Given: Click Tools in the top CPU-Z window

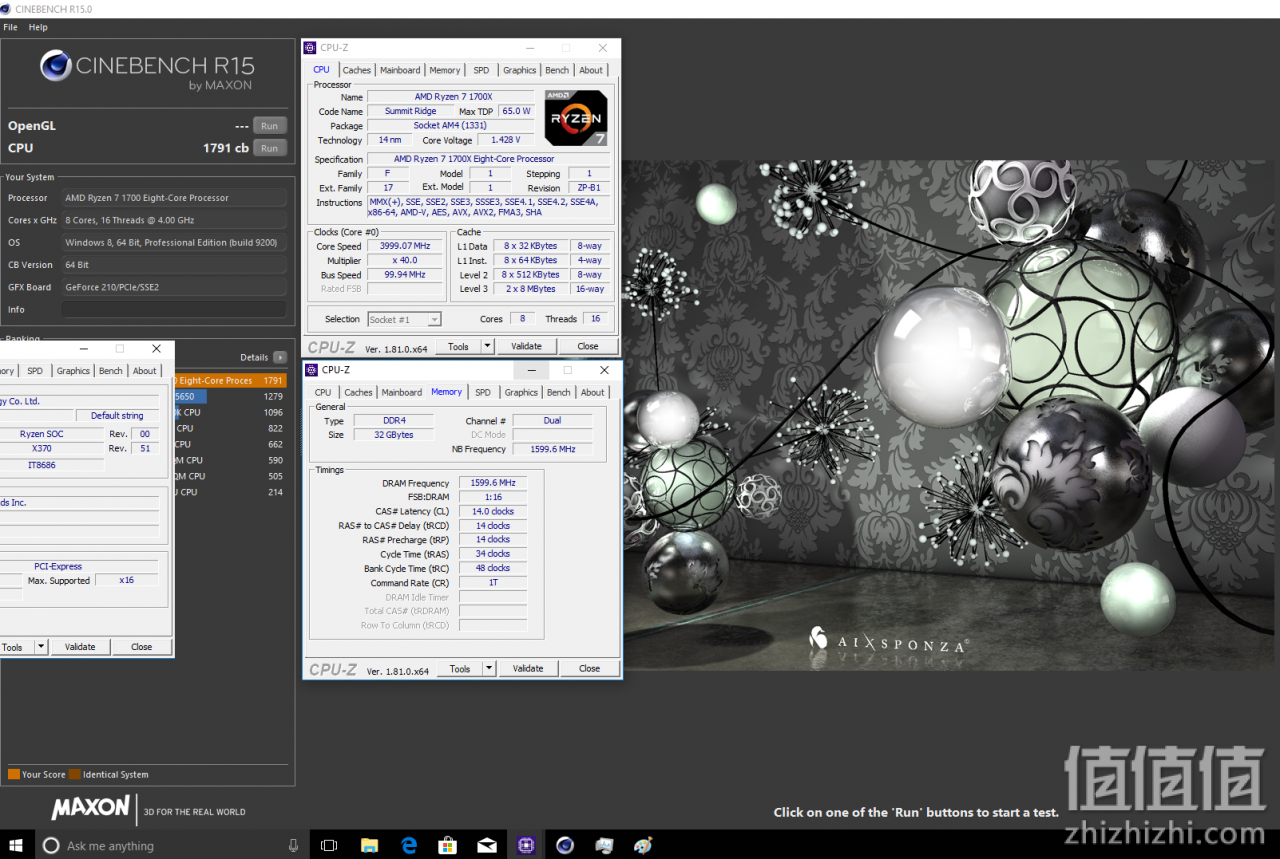Looking at the screenshot, I should pyautogui.click(x=458, y=346).
